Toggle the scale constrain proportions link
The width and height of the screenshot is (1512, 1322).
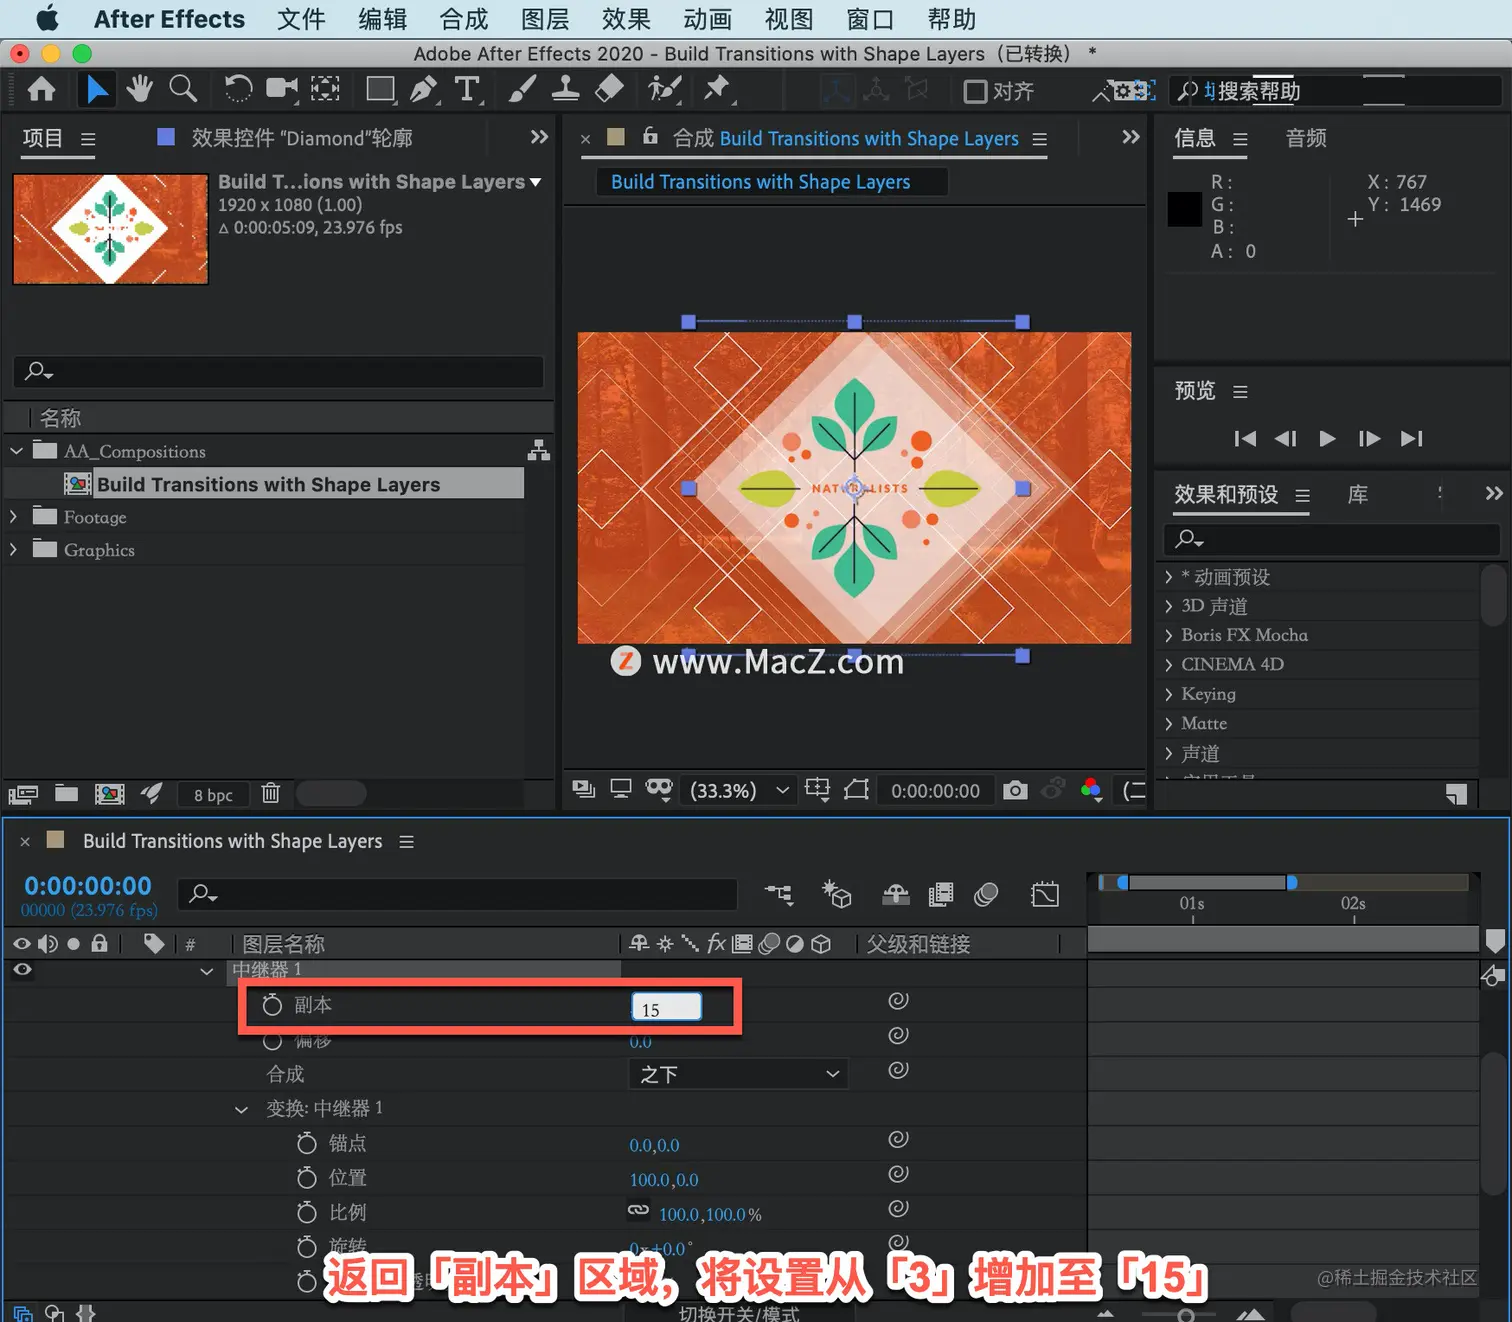point(638,1210)
